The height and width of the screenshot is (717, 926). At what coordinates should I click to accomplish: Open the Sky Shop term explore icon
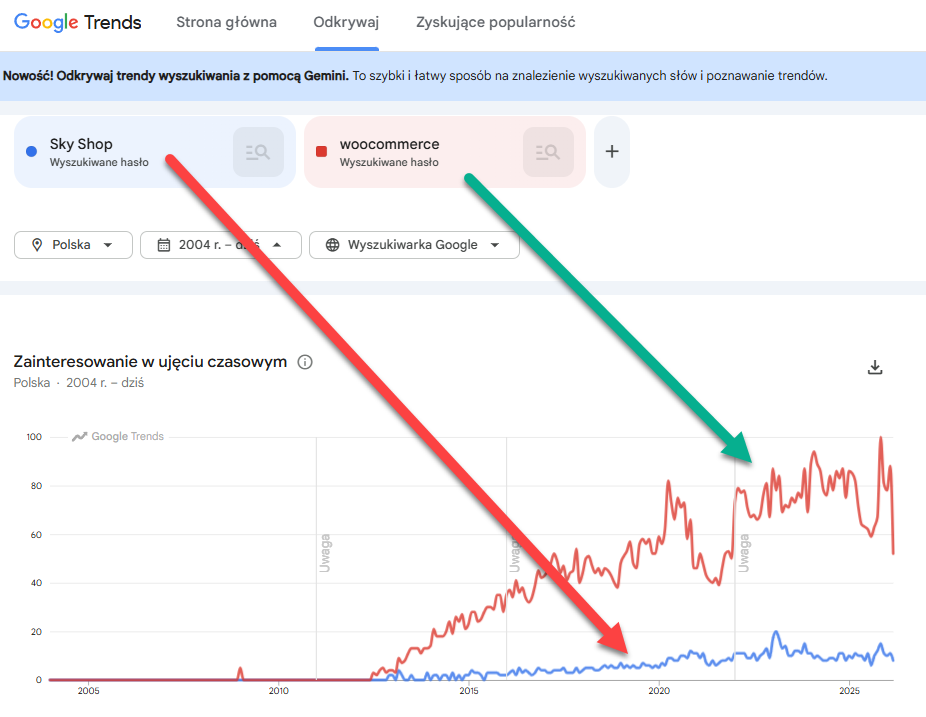pos(258,152)
